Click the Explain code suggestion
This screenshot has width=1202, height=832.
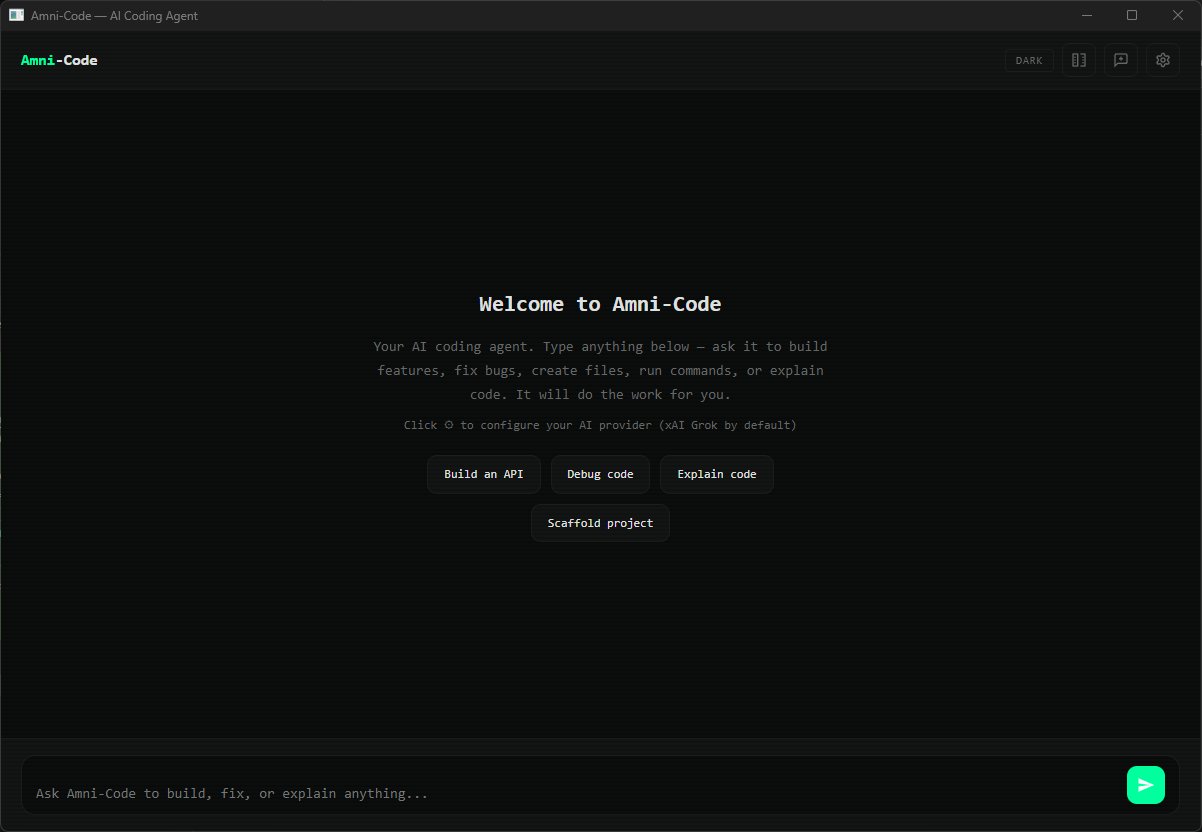tap(716, 474)
